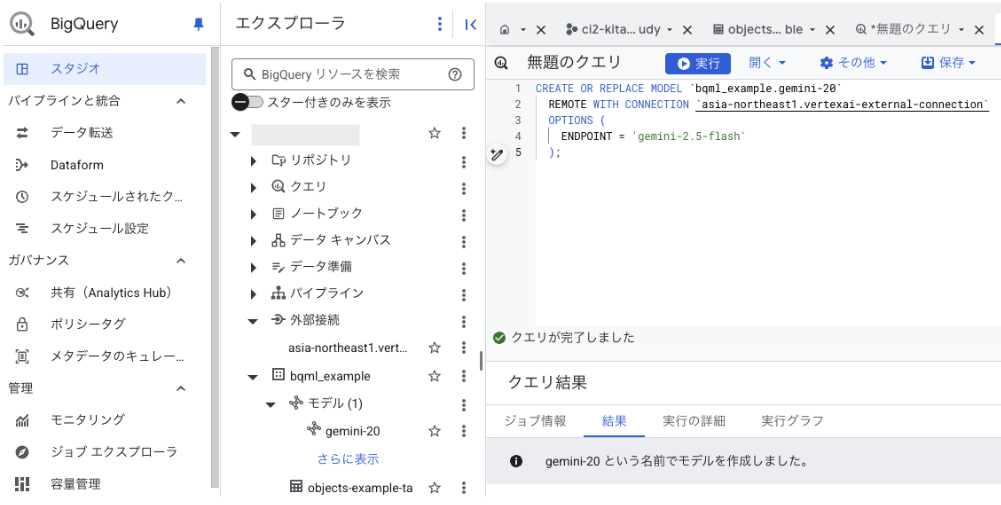The width and height of the screenshot is (1001, 505).
Task: Open the home tab icon
Action: [505, 30]
